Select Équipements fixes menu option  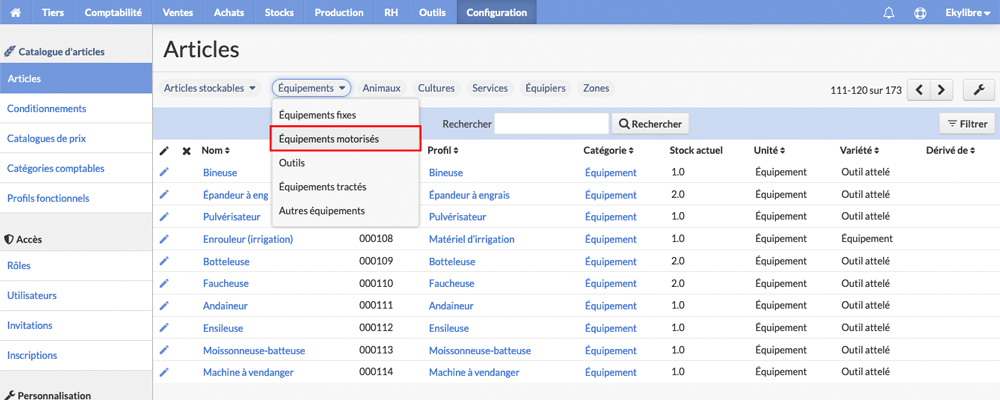coord(345,115)
